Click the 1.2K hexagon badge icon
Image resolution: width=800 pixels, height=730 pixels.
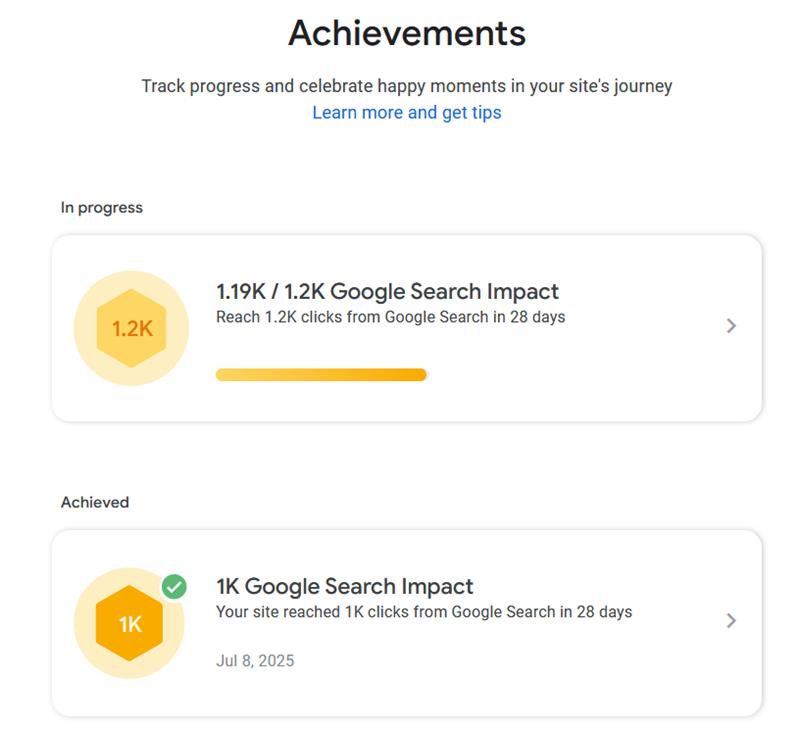[131, 328]
